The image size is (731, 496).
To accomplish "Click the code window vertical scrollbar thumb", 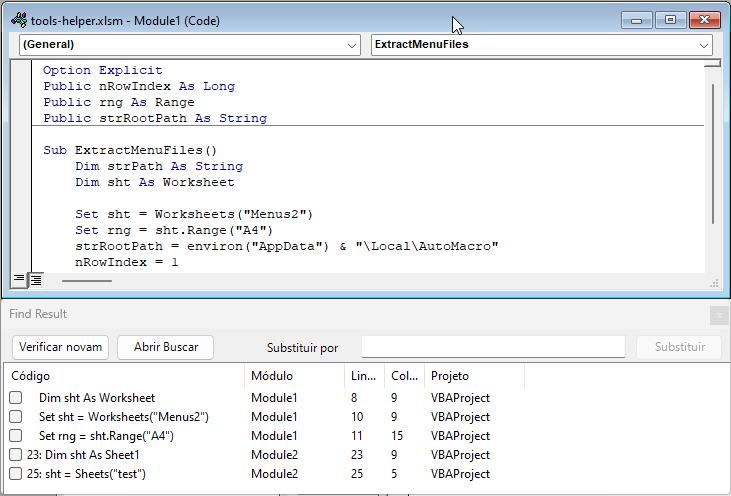I will point(712,154).
